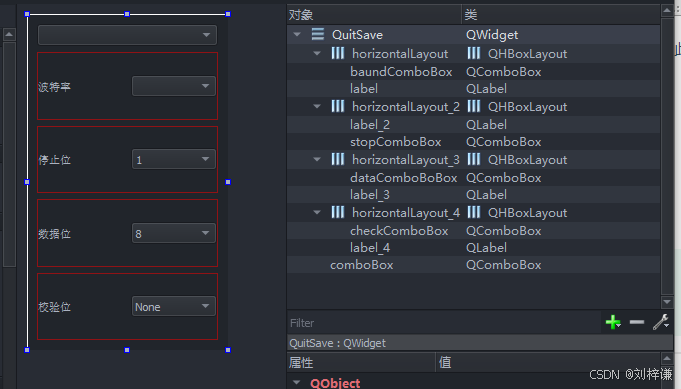Select dataComboBoBox in the object tree
The image size is (681, 389).
(x=403, y=178)
